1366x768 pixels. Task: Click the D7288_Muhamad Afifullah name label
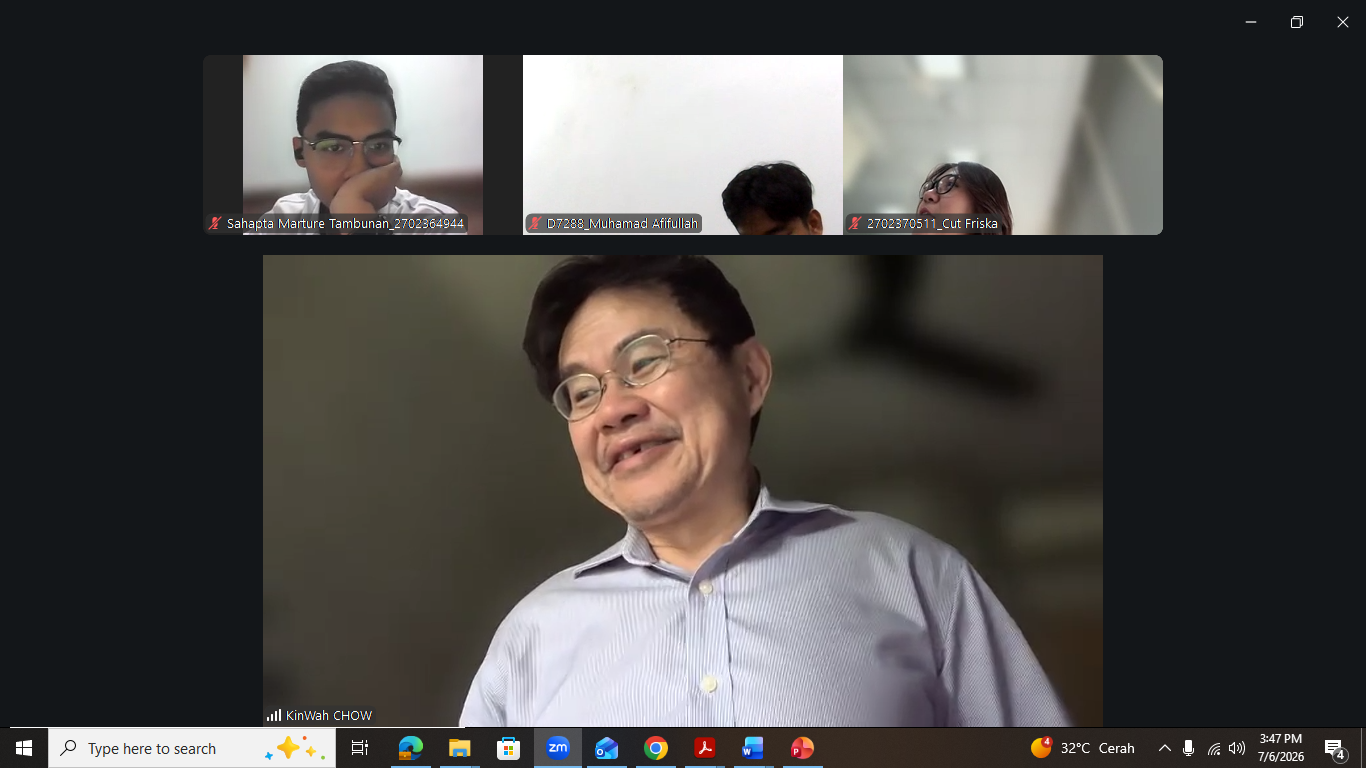point(623,224)
